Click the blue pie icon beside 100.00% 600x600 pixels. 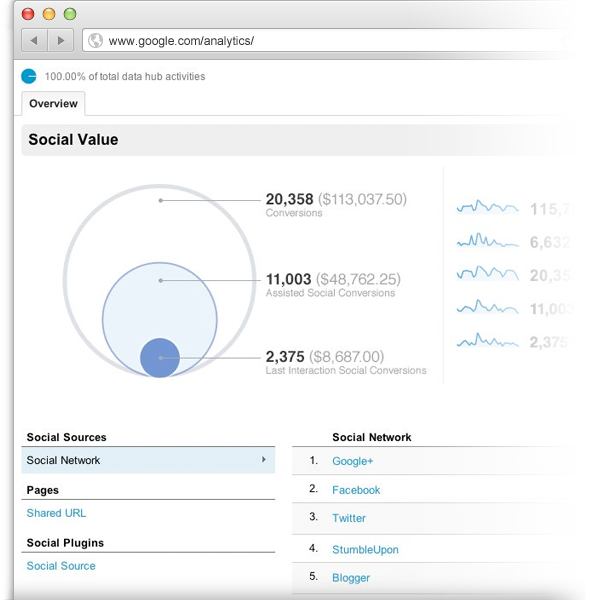29,76
